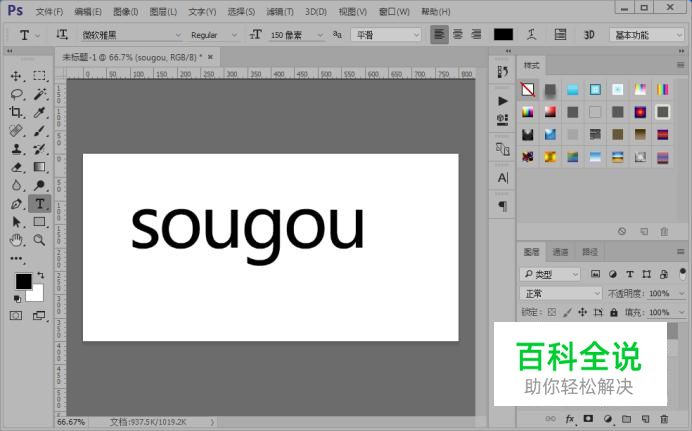Open the tool preset picker arrow
This screenshot has width=692, height=431.
coord(38,35)
